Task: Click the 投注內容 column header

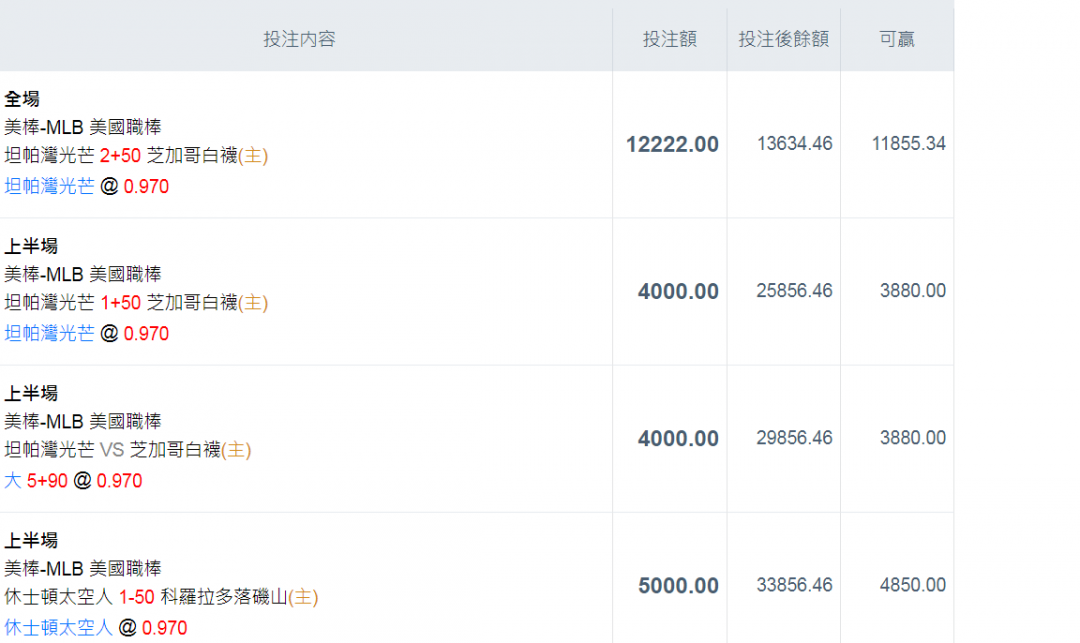Action: coord(299,39)
